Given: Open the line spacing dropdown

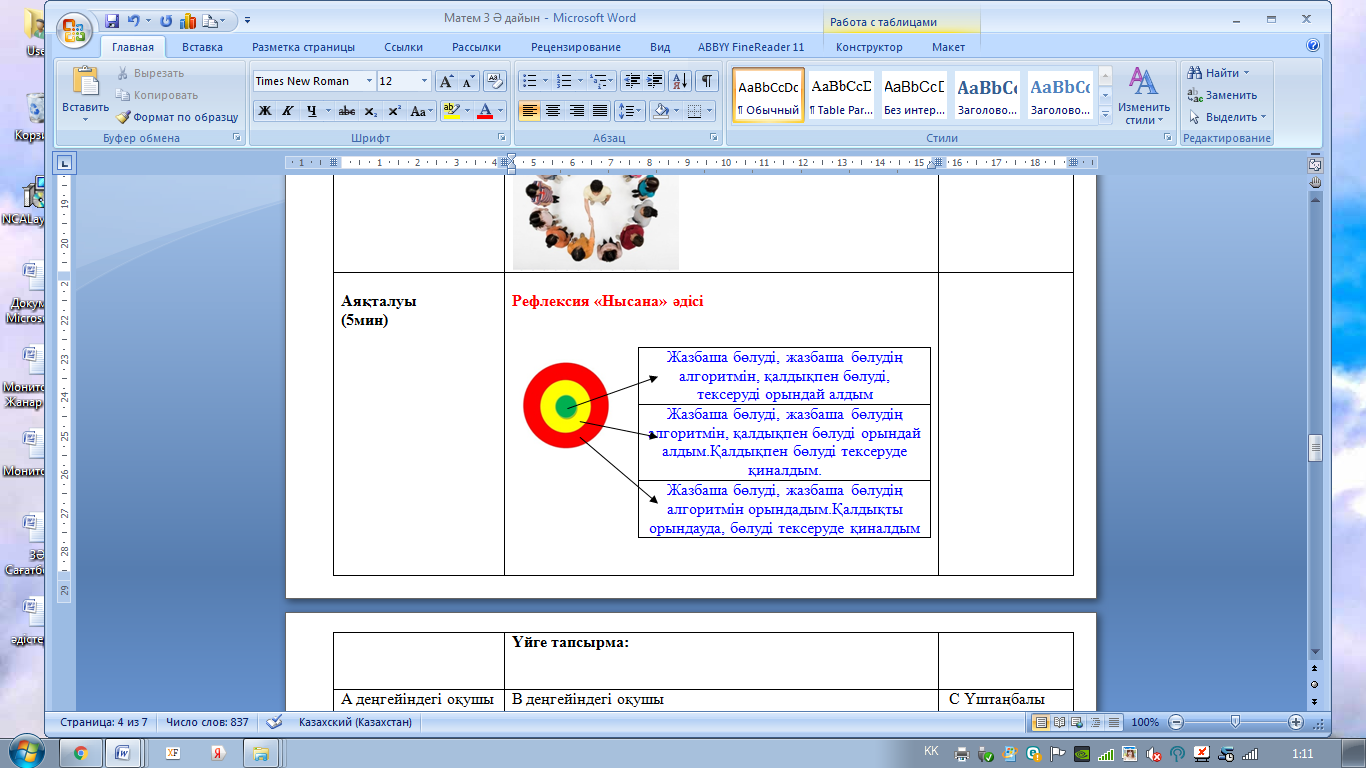Looking at the screenshot, I should pos(630,110).
